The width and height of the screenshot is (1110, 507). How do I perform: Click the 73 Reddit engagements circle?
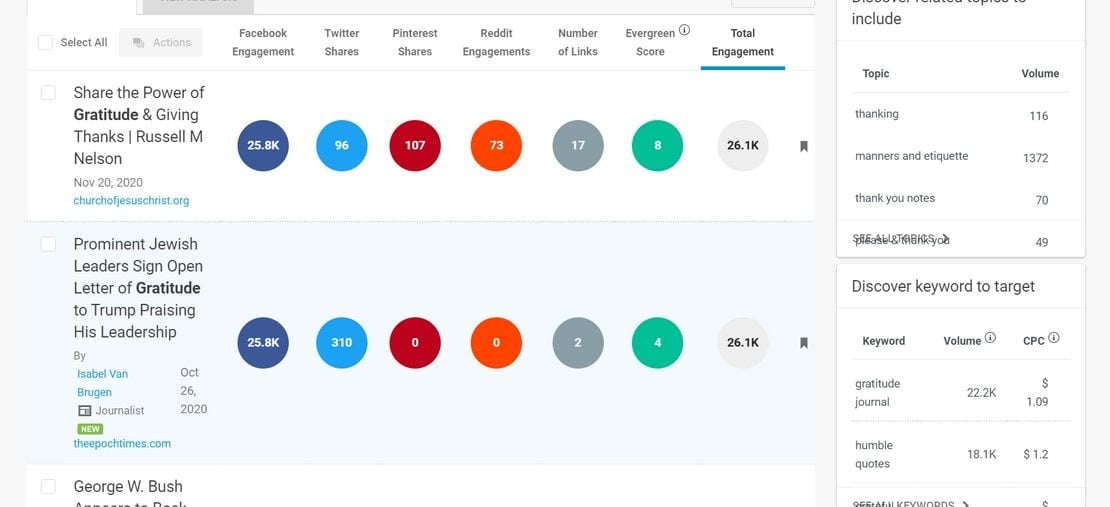[496, 145]
